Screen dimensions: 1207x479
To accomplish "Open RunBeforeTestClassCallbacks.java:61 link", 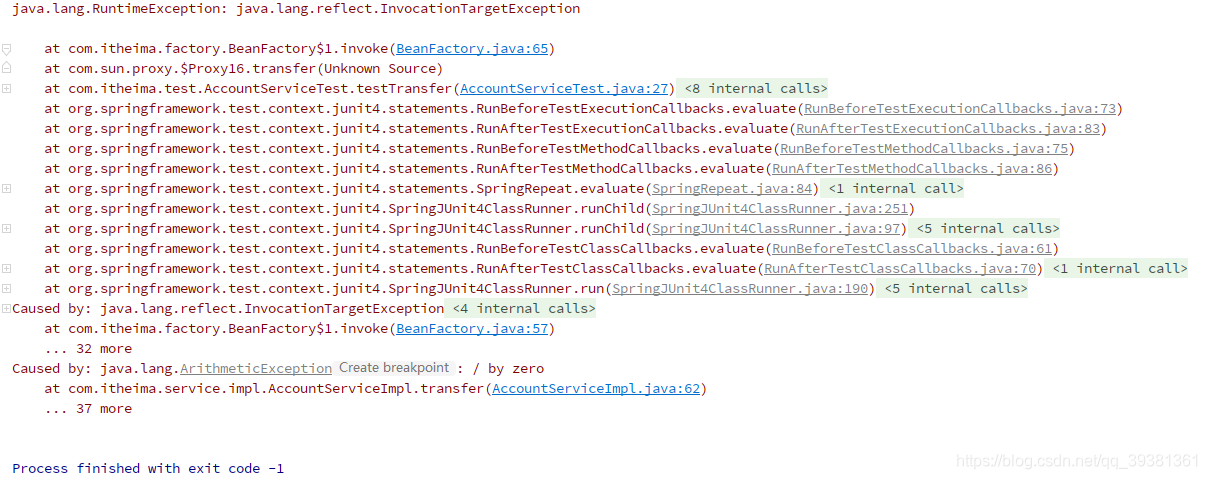I will 912,248.
